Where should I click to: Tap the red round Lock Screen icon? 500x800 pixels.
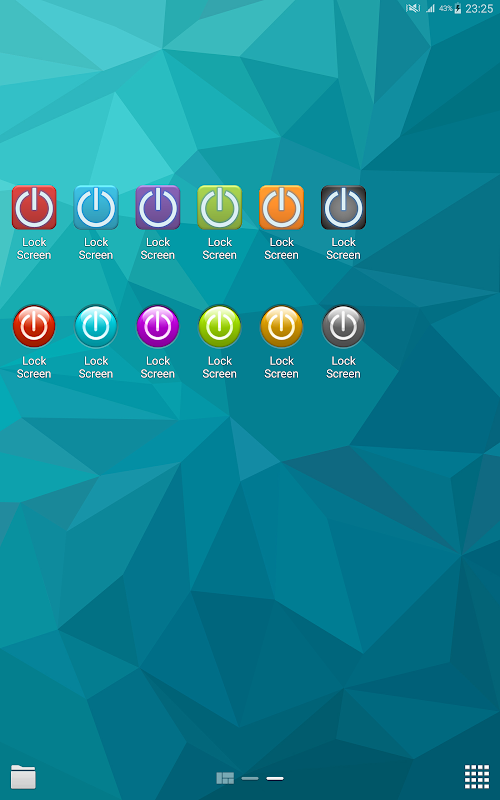[34, 327]
